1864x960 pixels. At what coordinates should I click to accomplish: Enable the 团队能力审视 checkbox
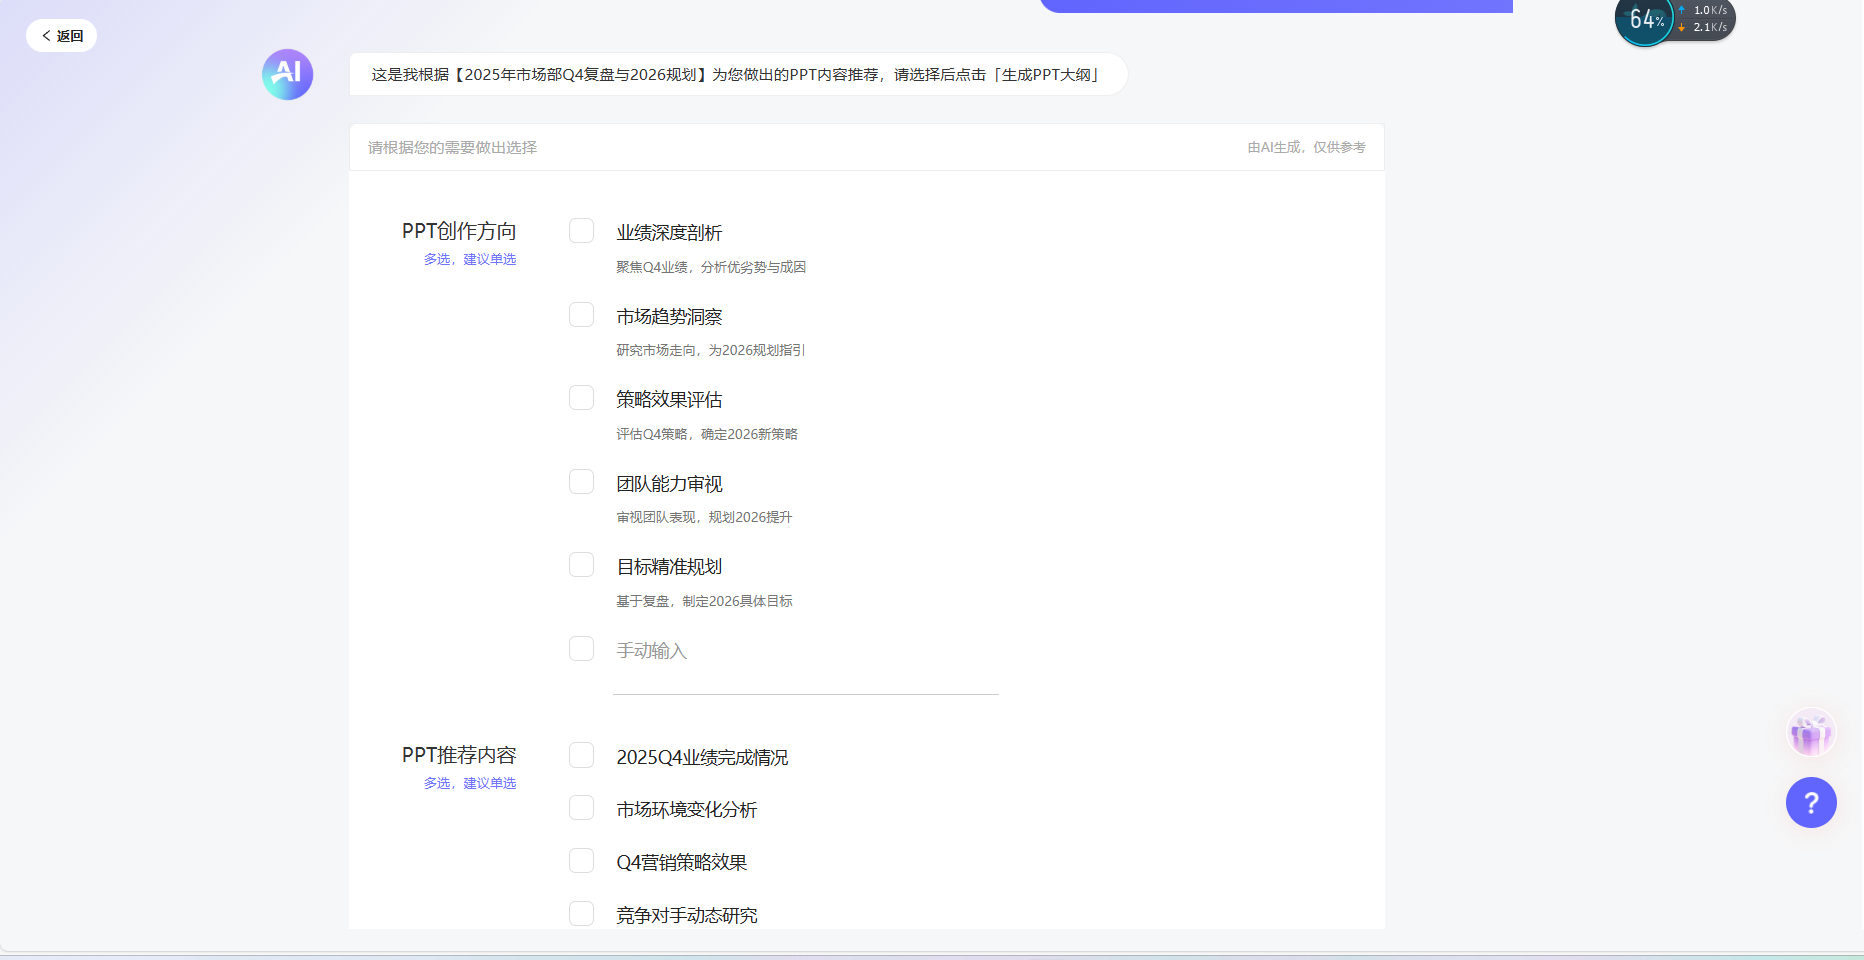click(581, 482)
